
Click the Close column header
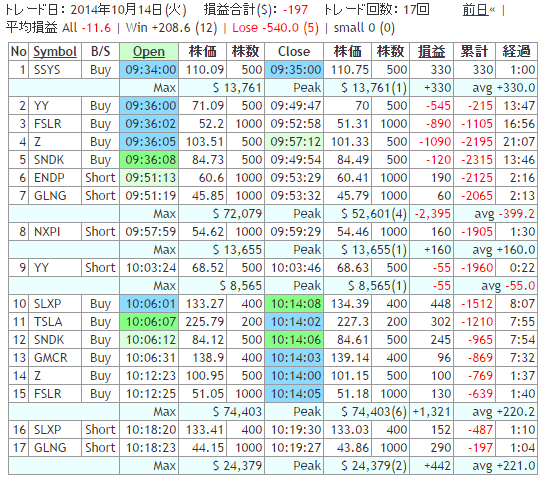(294, 51)
